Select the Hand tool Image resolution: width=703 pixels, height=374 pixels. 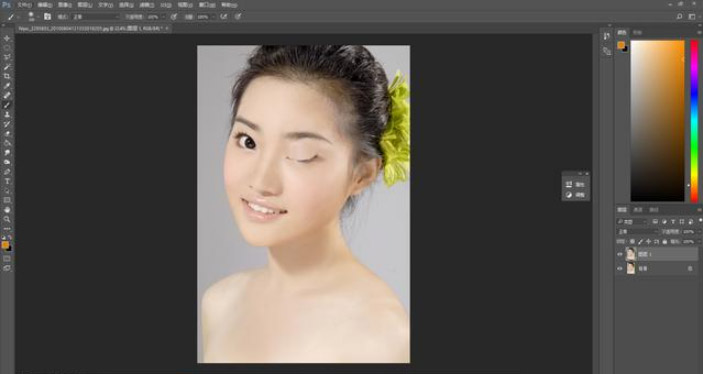(7, 209)
